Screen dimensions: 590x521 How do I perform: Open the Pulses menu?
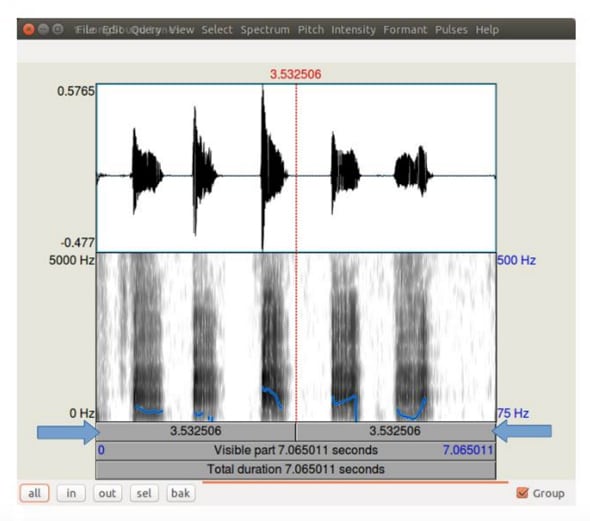451,30
